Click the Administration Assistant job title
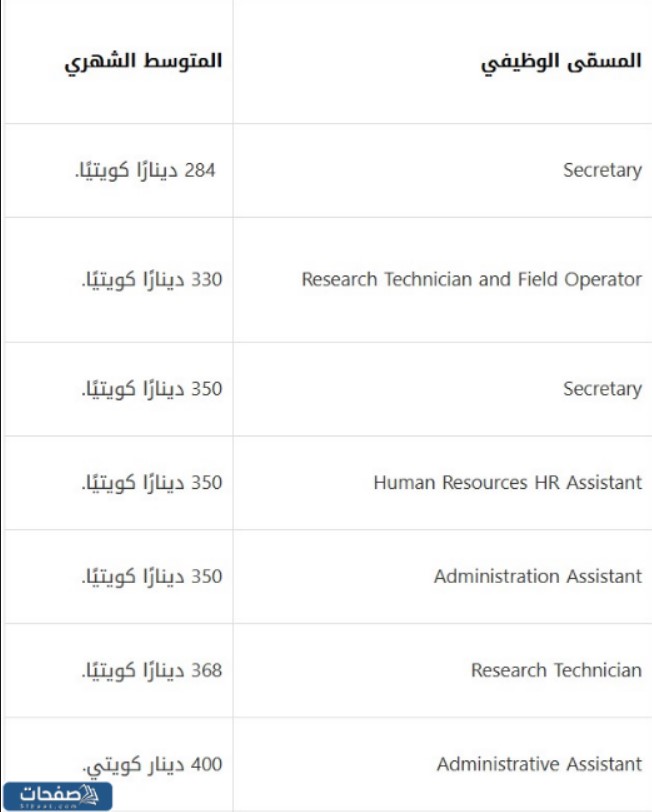The image size is (652, 812). coord(537,577)
